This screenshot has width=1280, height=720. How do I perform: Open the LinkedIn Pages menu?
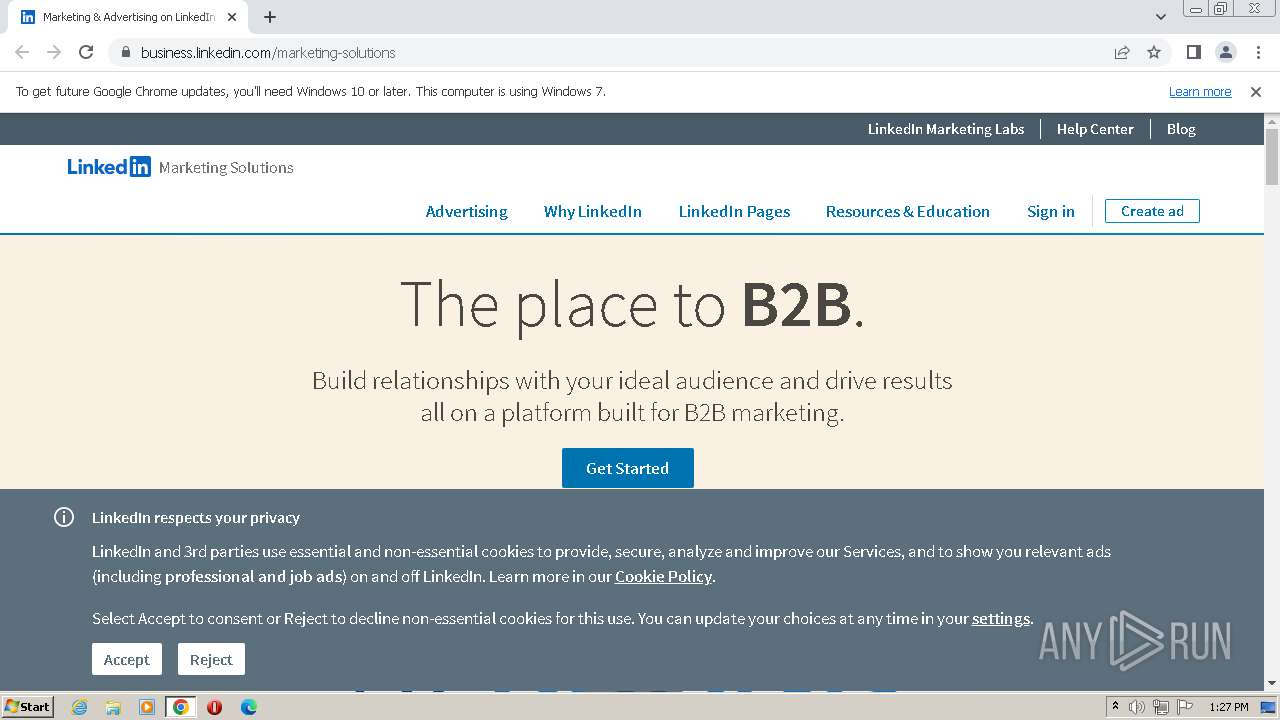(734, 211)
